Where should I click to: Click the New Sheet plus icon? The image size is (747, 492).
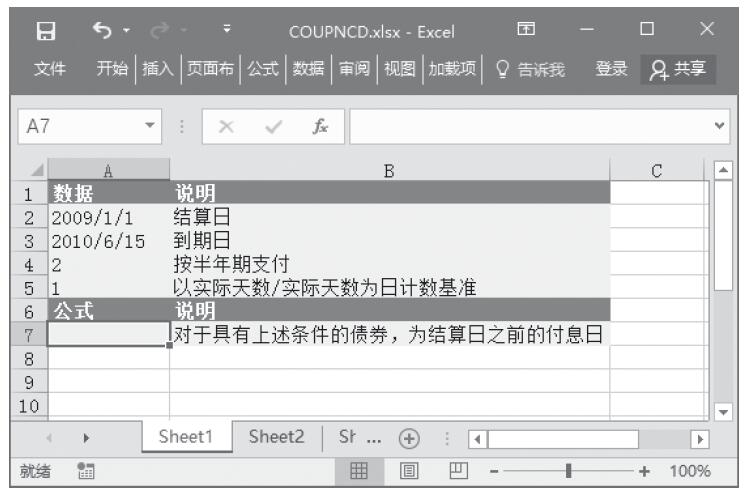pos(410,438)
